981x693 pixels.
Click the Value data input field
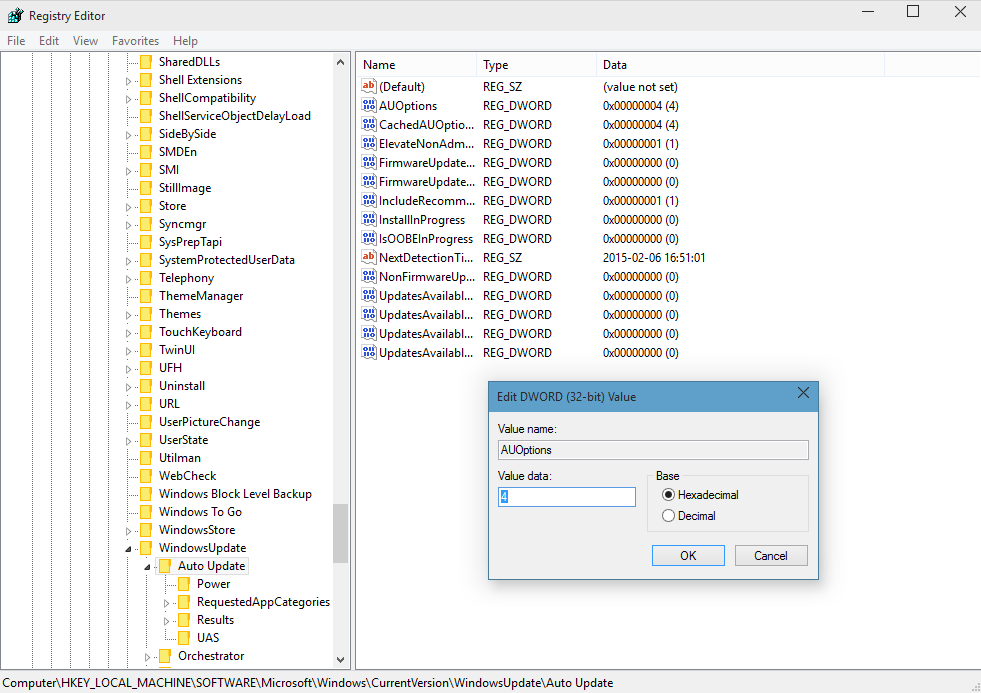pos(566,497)
